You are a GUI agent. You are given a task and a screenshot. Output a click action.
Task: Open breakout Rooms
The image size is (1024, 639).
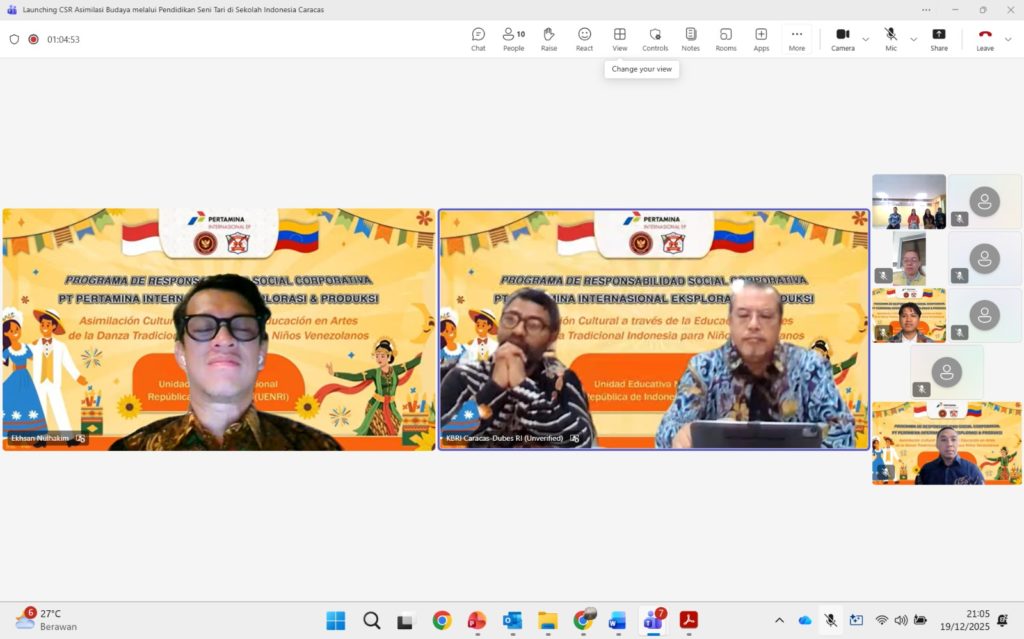[x=726, y=39]
